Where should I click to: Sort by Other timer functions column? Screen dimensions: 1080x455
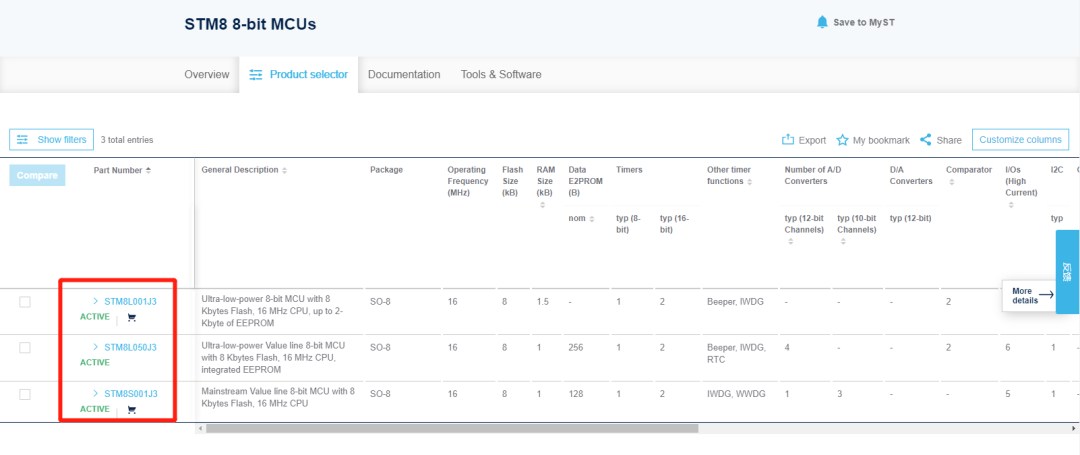pyautogui.click(x=749, y=182)
